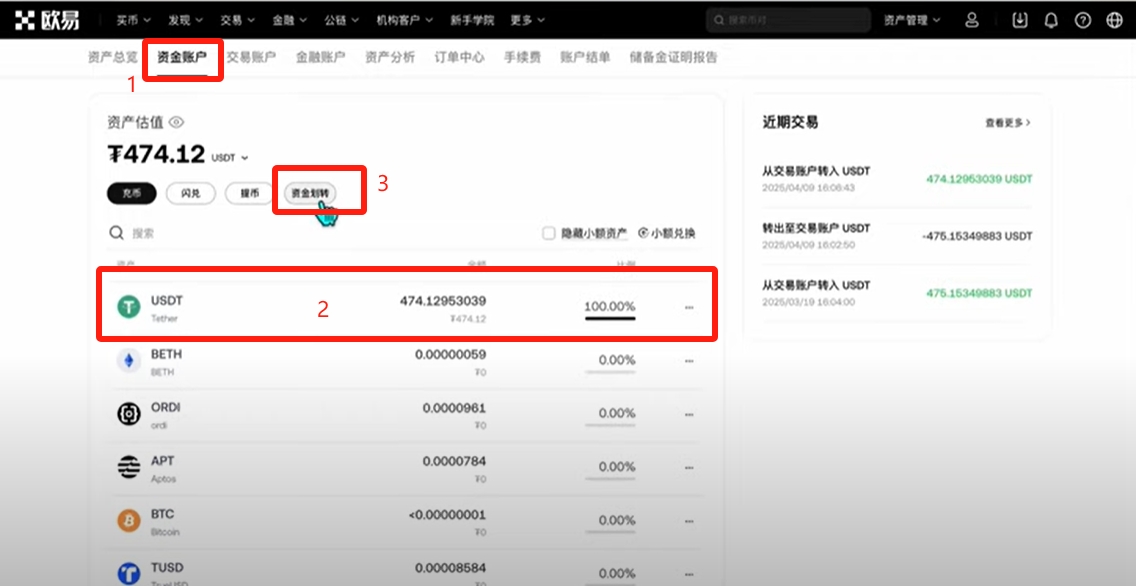This screenshot has width=1136, height=586.
Task: Toggle the asset value eye icon
Action: (x=177, y=122)
